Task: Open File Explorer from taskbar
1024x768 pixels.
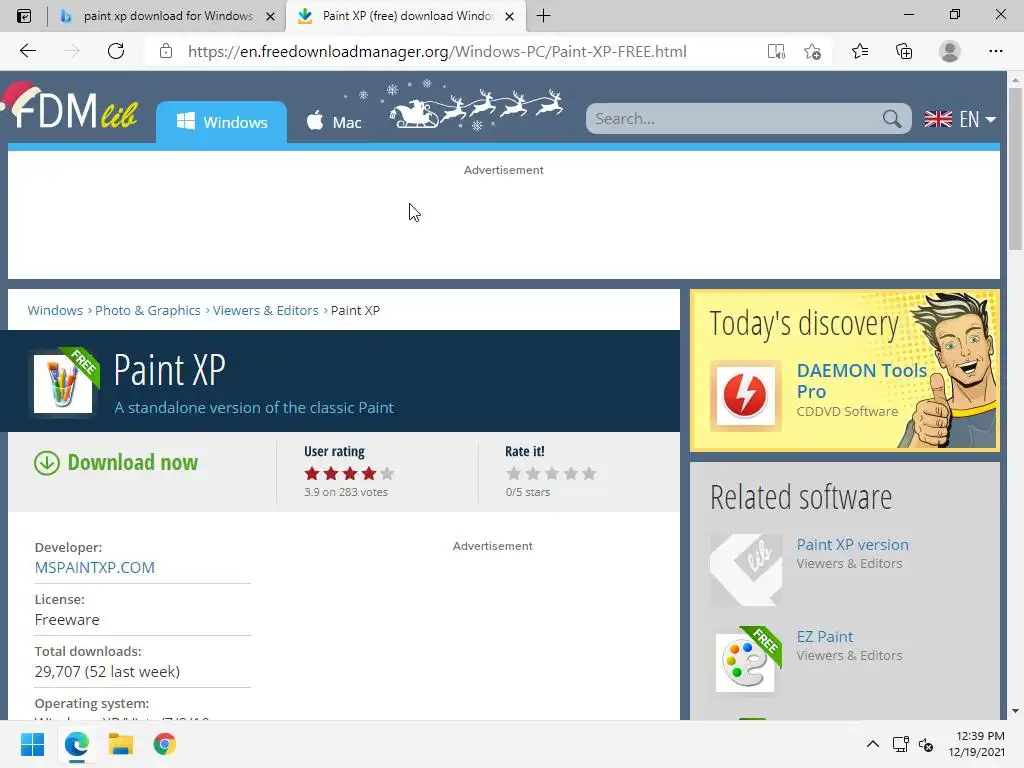Action: (121, 744)
